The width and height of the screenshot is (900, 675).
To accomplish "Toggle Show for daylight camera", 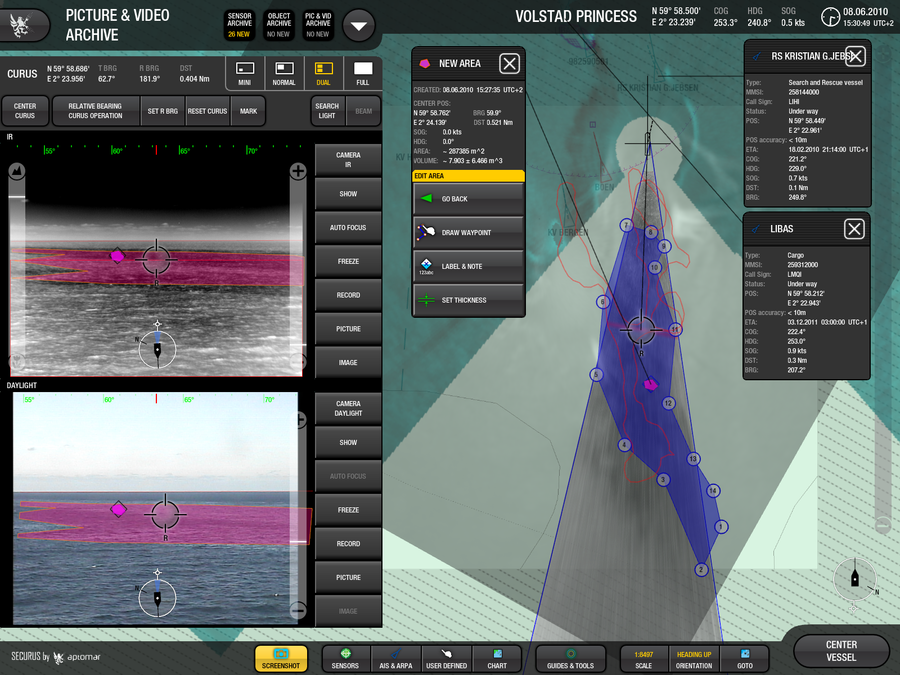I will pyautogui.click(x=348, y=443).
